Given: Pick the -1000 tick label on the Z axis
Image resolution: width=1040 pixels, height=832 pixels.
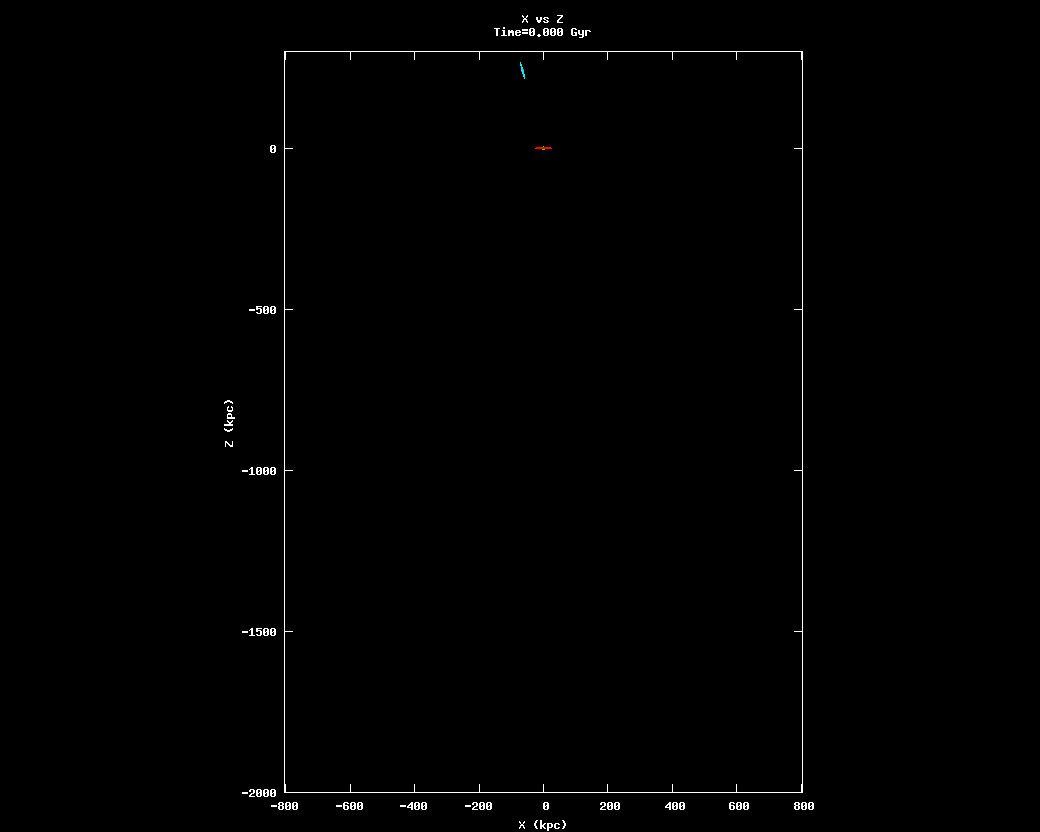Looking at the screenshot, I should [259, 471].
